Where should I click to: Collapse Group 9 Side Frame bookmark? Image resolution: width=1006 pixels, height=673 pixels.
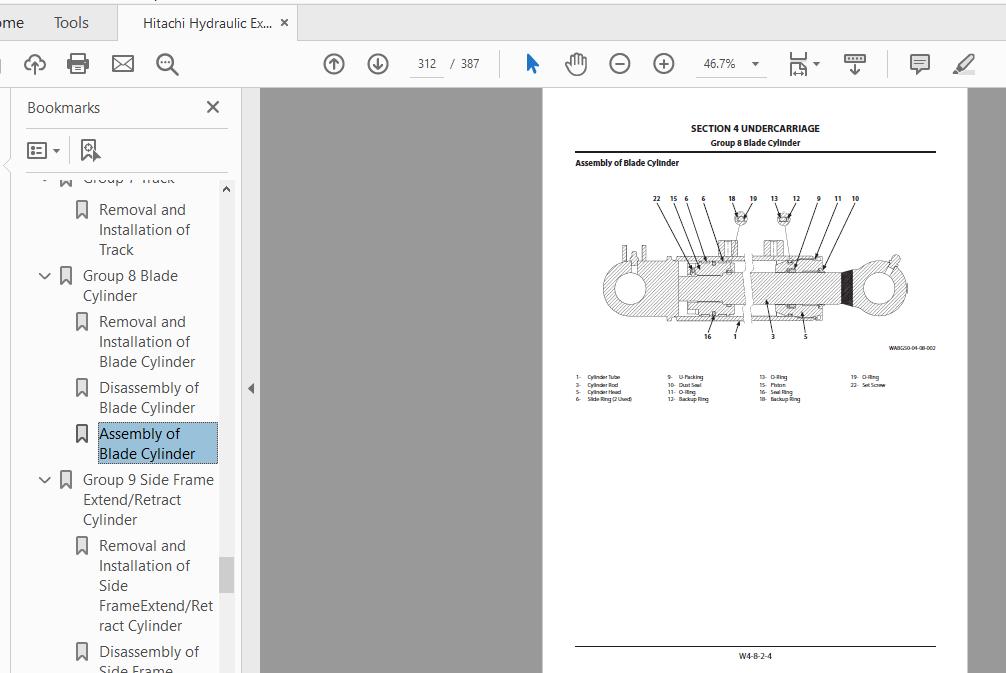(x=45, y=480)
